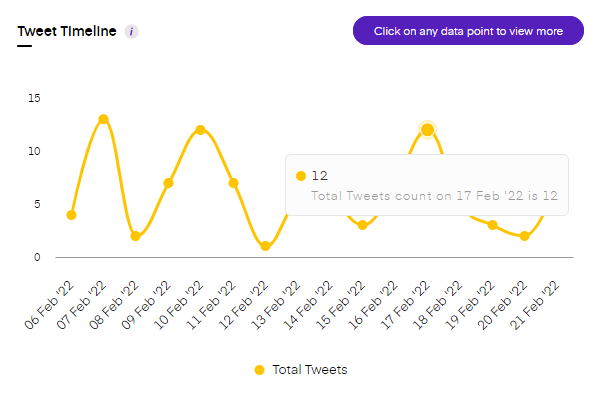Click the yellow Total Tweets legend dot
Screen dimensions: 603x417
pyautogui.click(x=259, y=370)
